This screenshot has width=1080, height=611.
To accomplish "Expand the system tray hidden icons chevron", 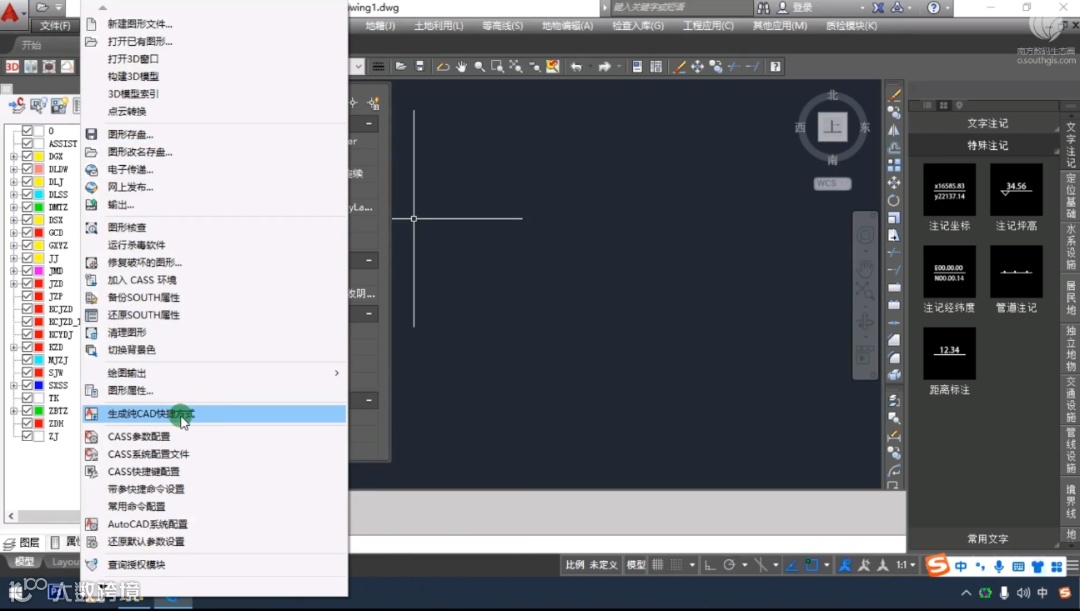I will click(x=966, y=593).
